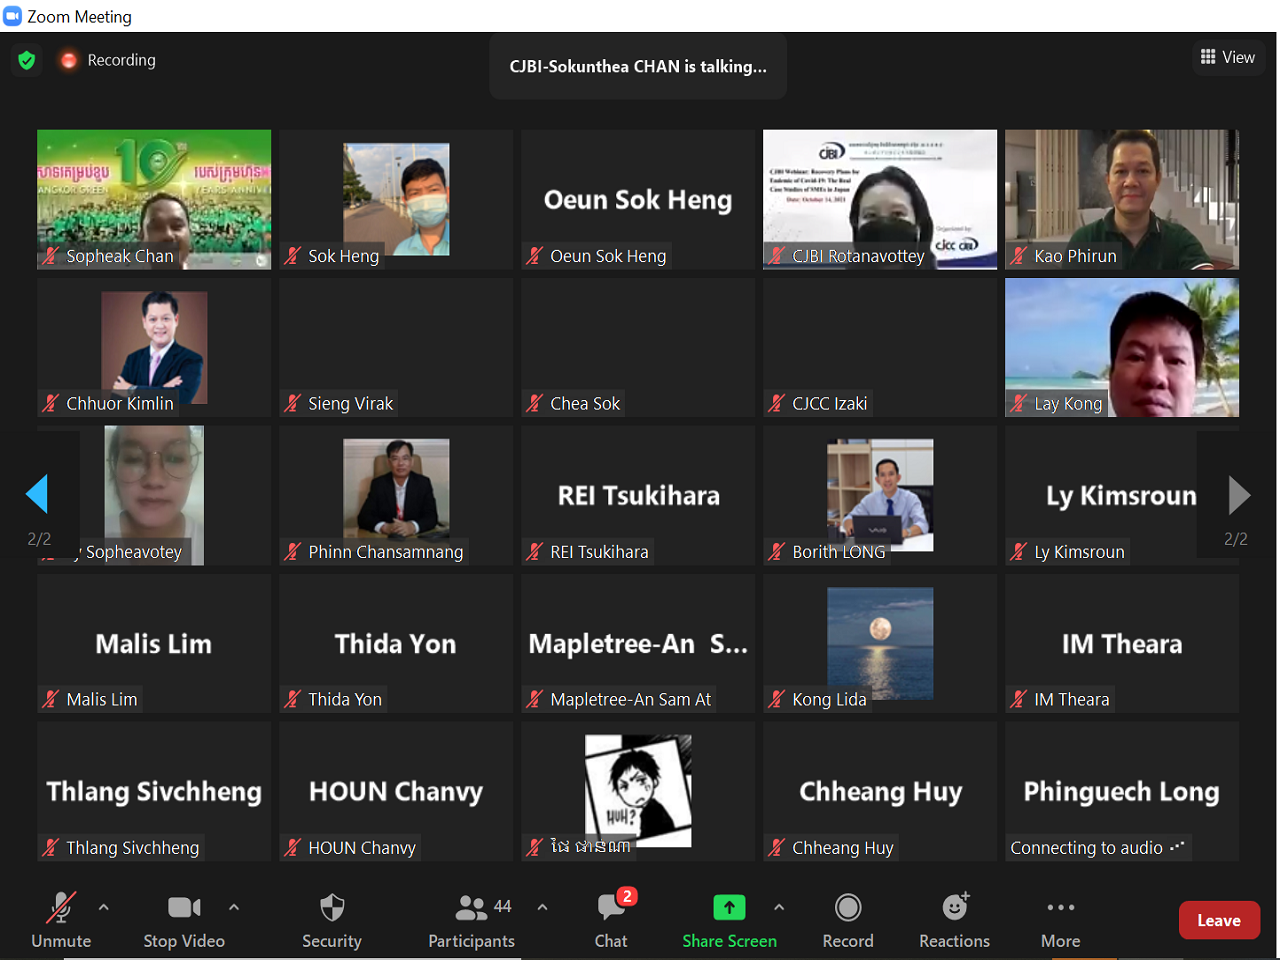Start recording with the Record button
1280x960 pixels.
[x=847, y=908]
